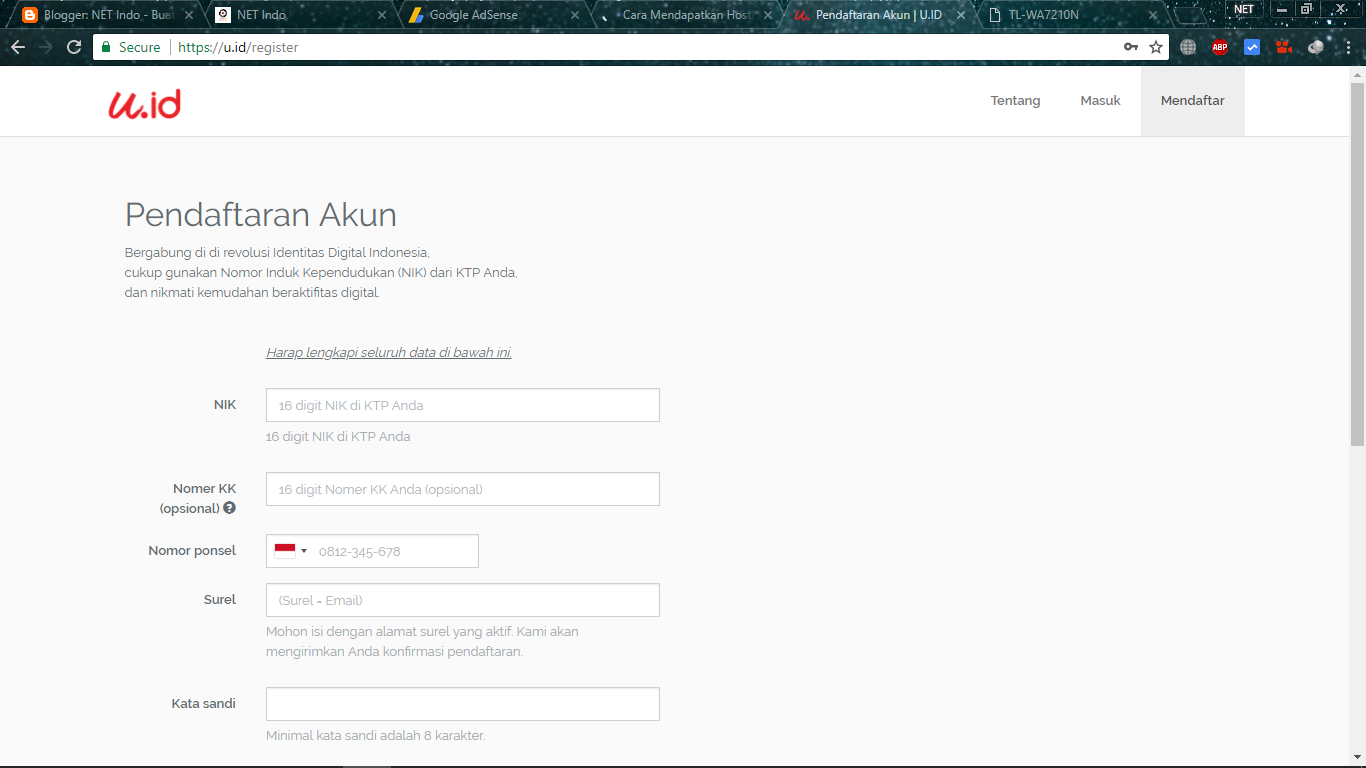Close the Google AdSense tab
Viewport: 1366px width, 768px height.
tap(575, 15)
